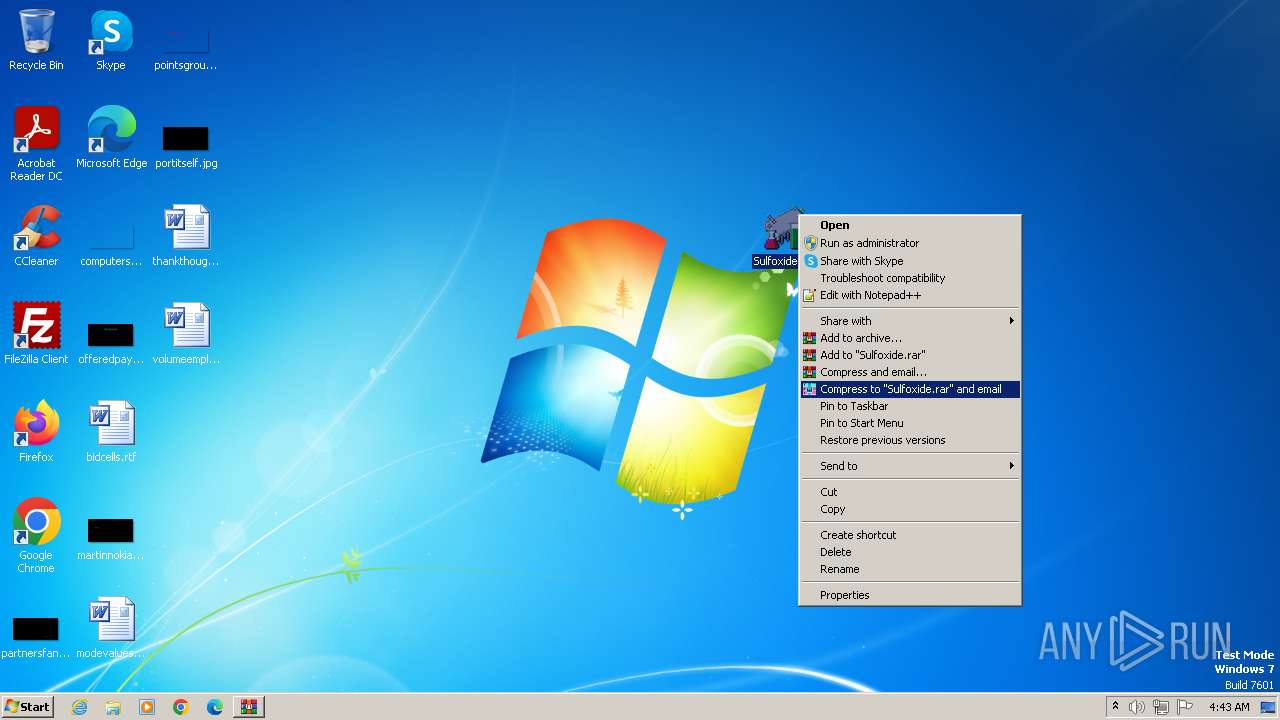Click the network tray icon
Screen dimensions: 1280x720
click(1161, 707)
